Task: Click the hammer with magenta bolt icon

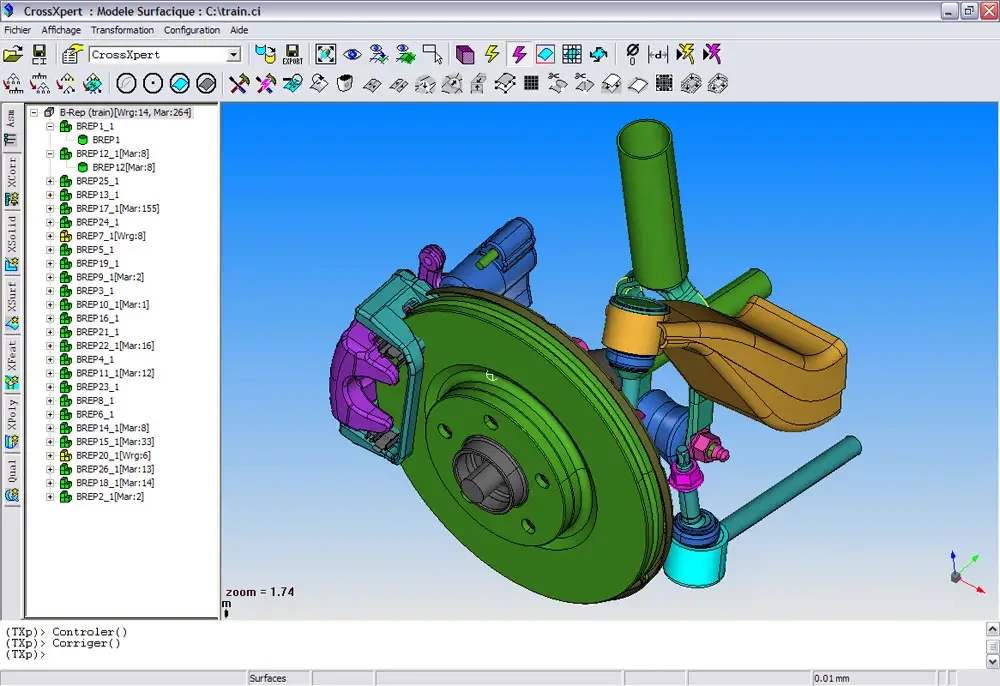Action: pos(266,84)
